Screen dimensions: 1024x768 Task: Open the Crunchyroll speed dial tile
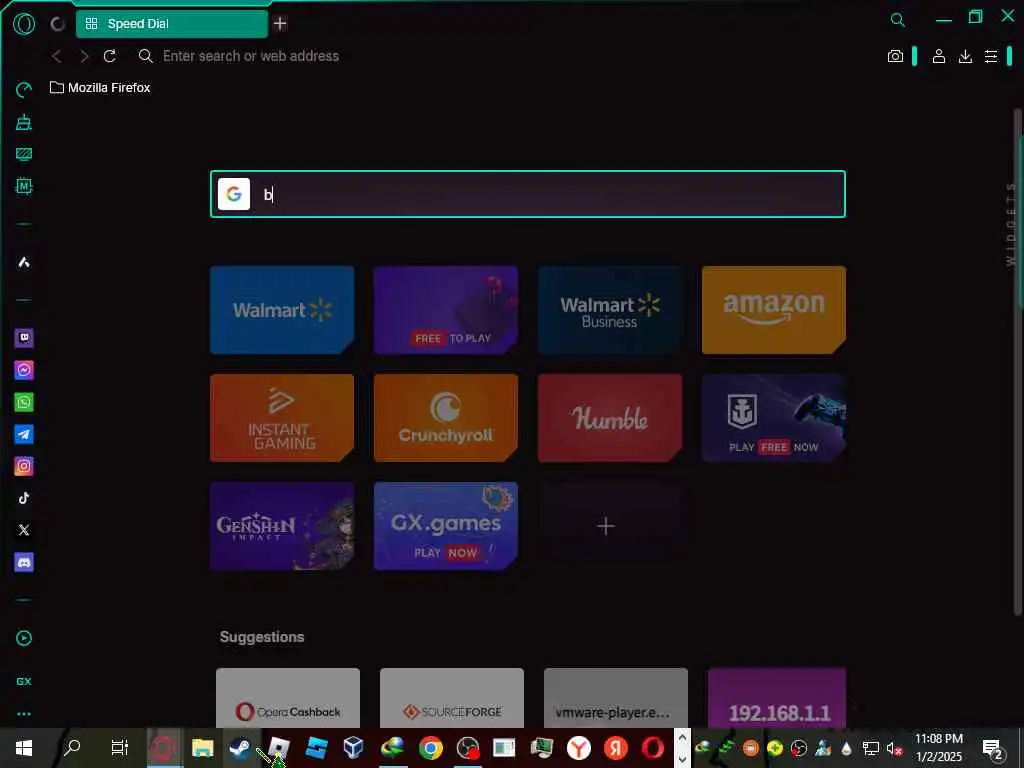(446, 418)
